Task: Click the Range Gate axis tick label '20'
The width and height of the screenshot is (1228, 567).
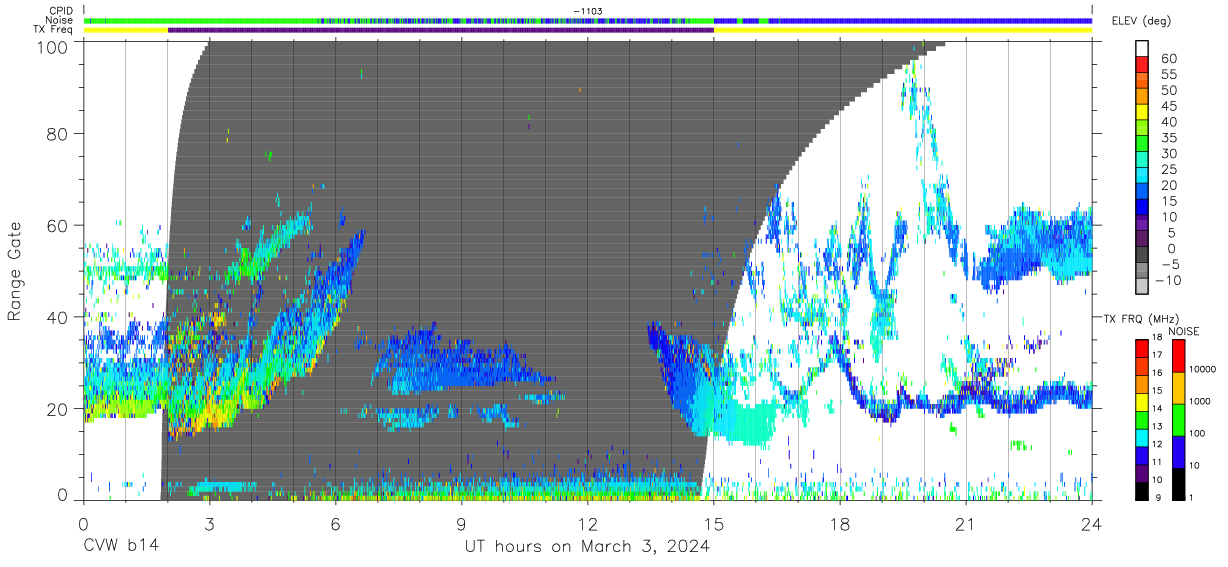Action: click(x=57, y=409)
